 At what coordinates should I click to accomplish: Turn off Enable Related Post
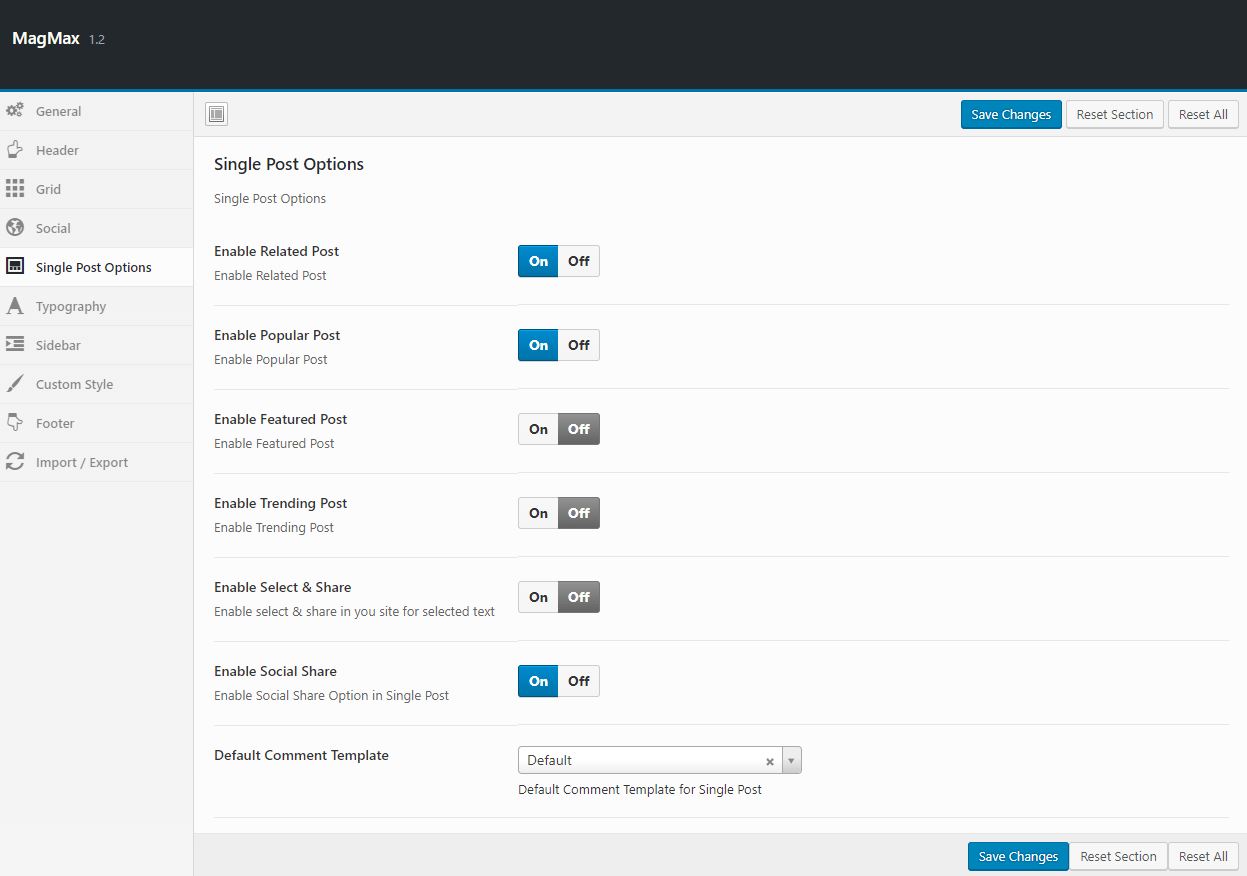(x=579, y=261)
